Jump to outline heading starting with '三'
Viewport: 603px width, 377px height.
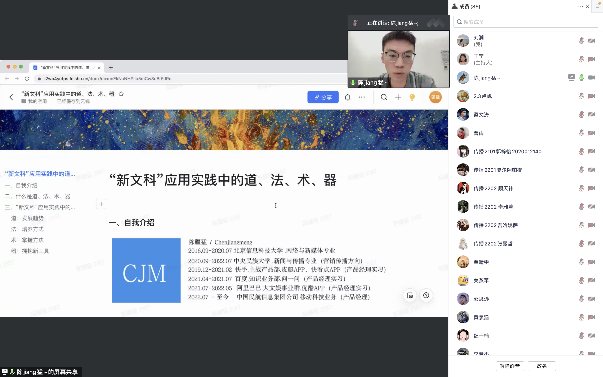click(40, 207)
